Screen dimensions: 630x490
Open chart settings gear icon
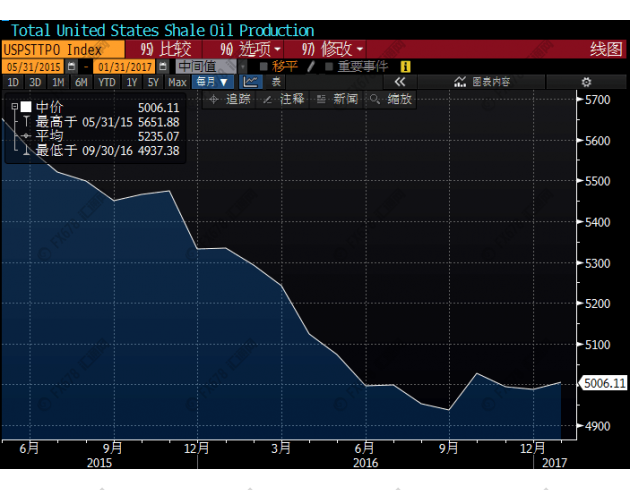pos(587,82)
